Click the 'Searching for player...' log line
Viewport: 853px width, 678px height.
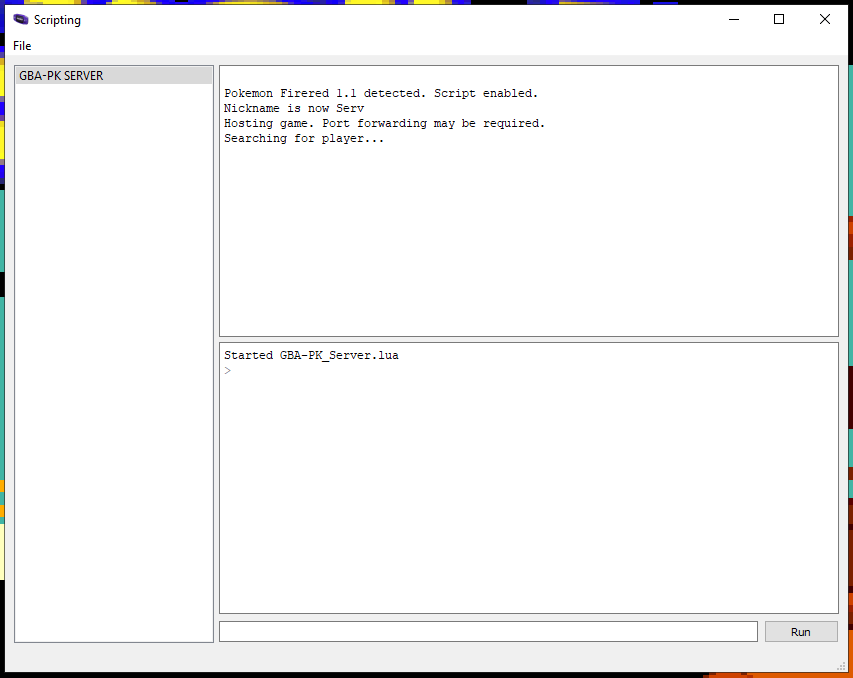306,137
